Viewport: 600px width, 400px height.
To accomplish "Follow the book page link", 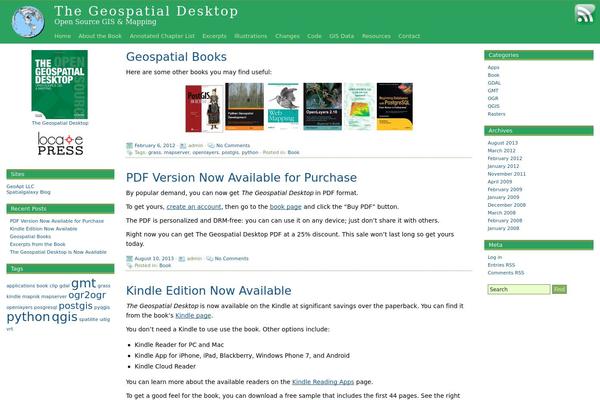I will (285, 207).
